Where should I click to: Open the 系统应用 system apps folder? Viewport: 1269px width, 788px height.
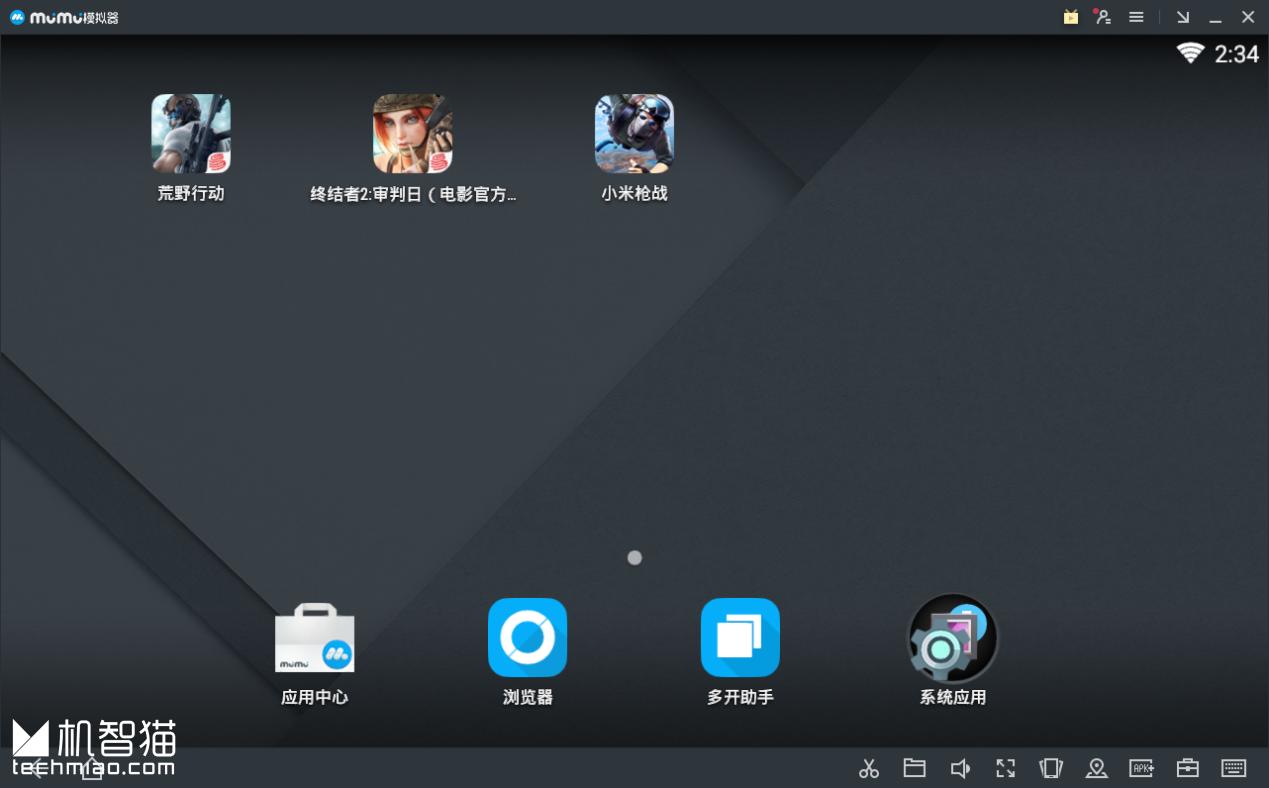(953, 638)
